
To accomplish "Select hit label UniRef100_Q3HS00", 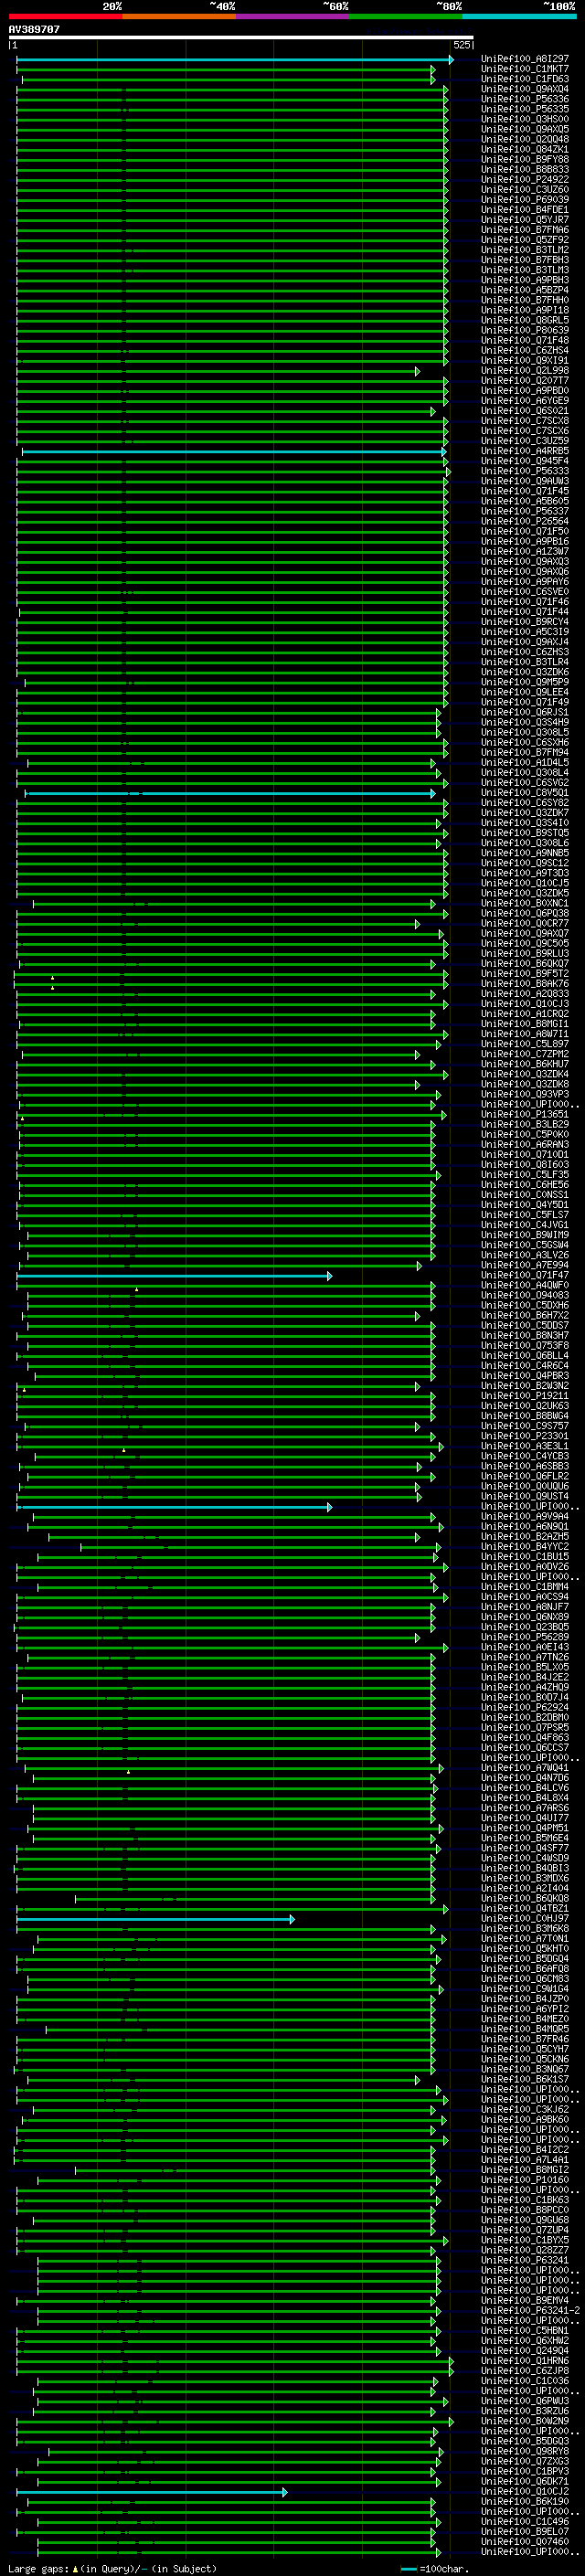I will point(524,120).
